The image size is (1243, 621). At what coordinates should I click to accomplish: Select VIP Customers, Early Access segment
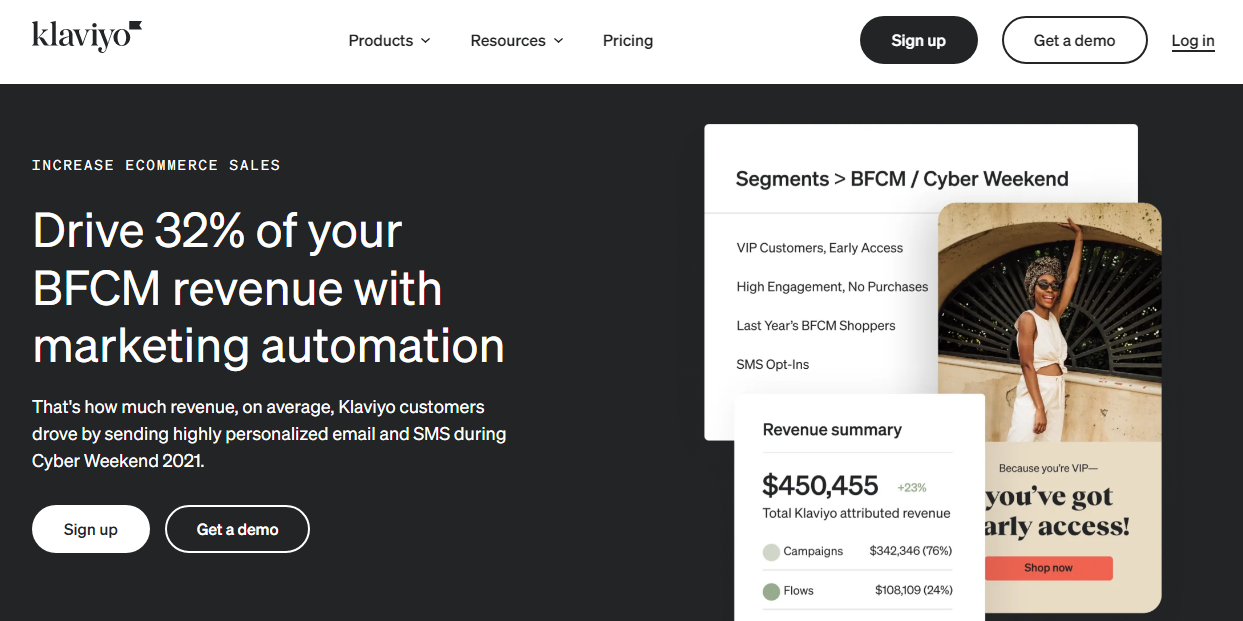pos(819,248)
